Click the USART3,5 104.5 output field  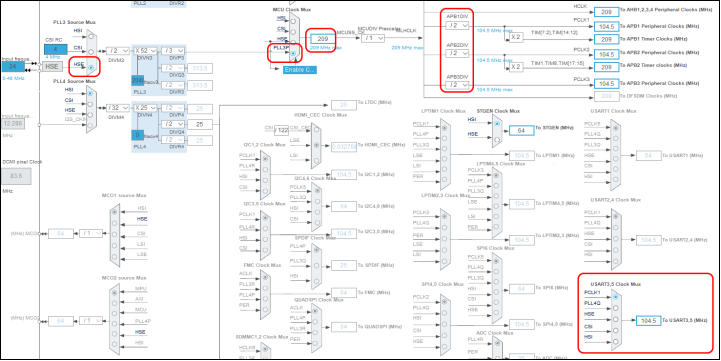pos(648,321)
